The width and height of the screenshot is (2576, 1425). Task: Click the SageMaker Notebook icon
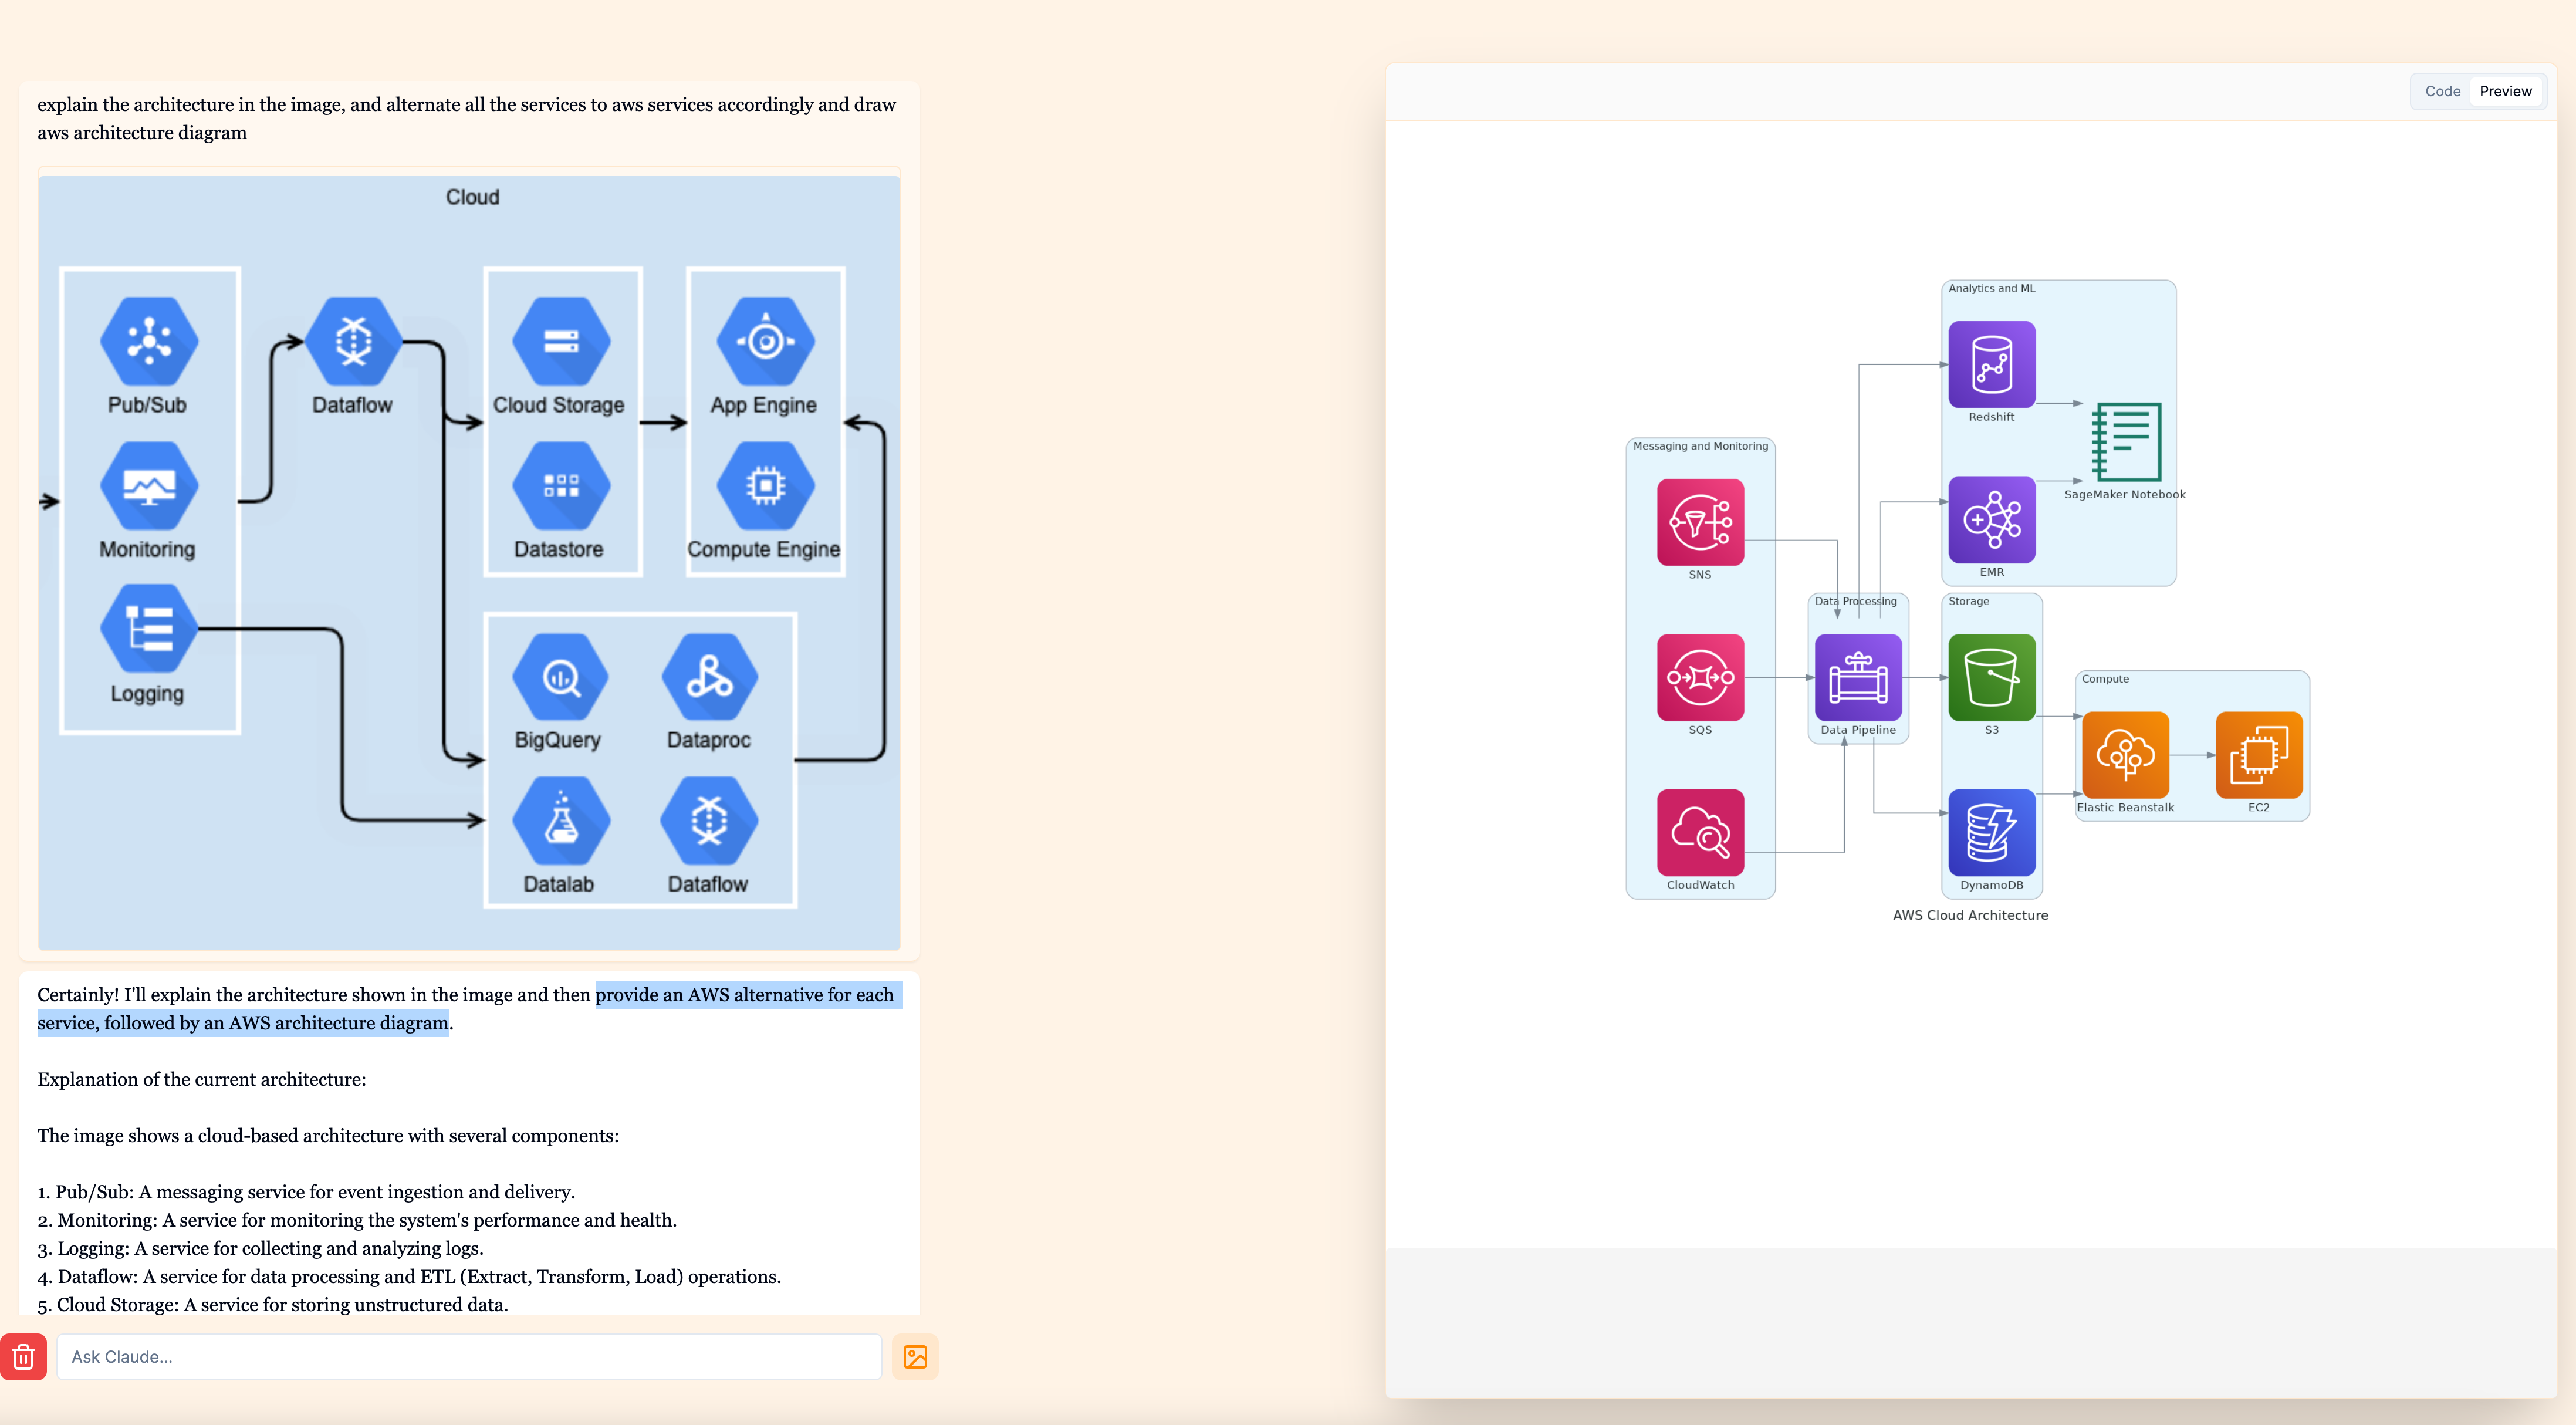(x=2125, y=441)
